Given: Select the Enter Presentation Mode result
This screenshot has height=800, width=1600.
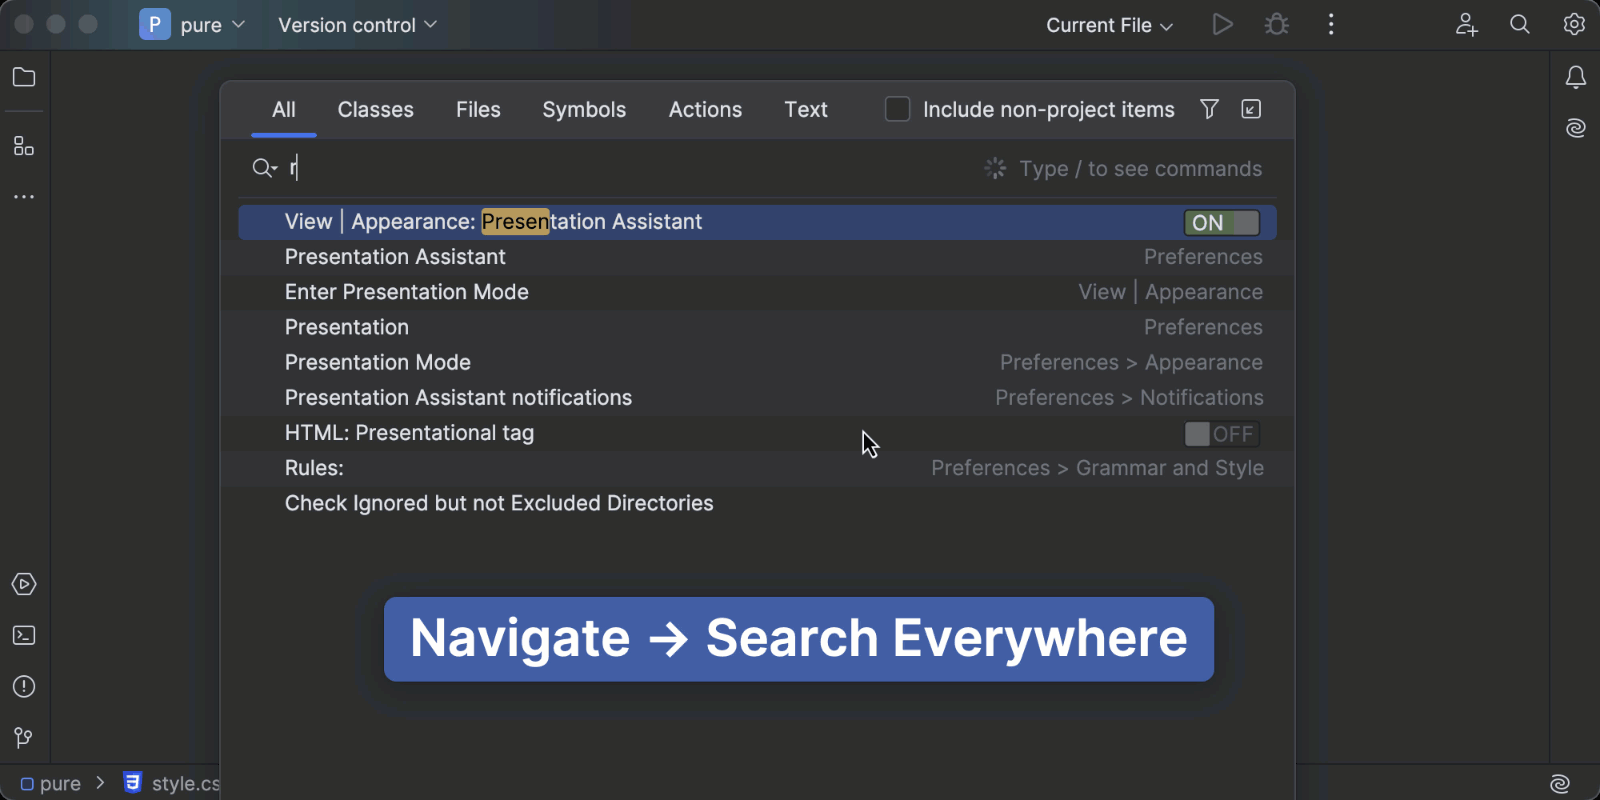Looking at the screenshot, I should [x=757, y=292].
